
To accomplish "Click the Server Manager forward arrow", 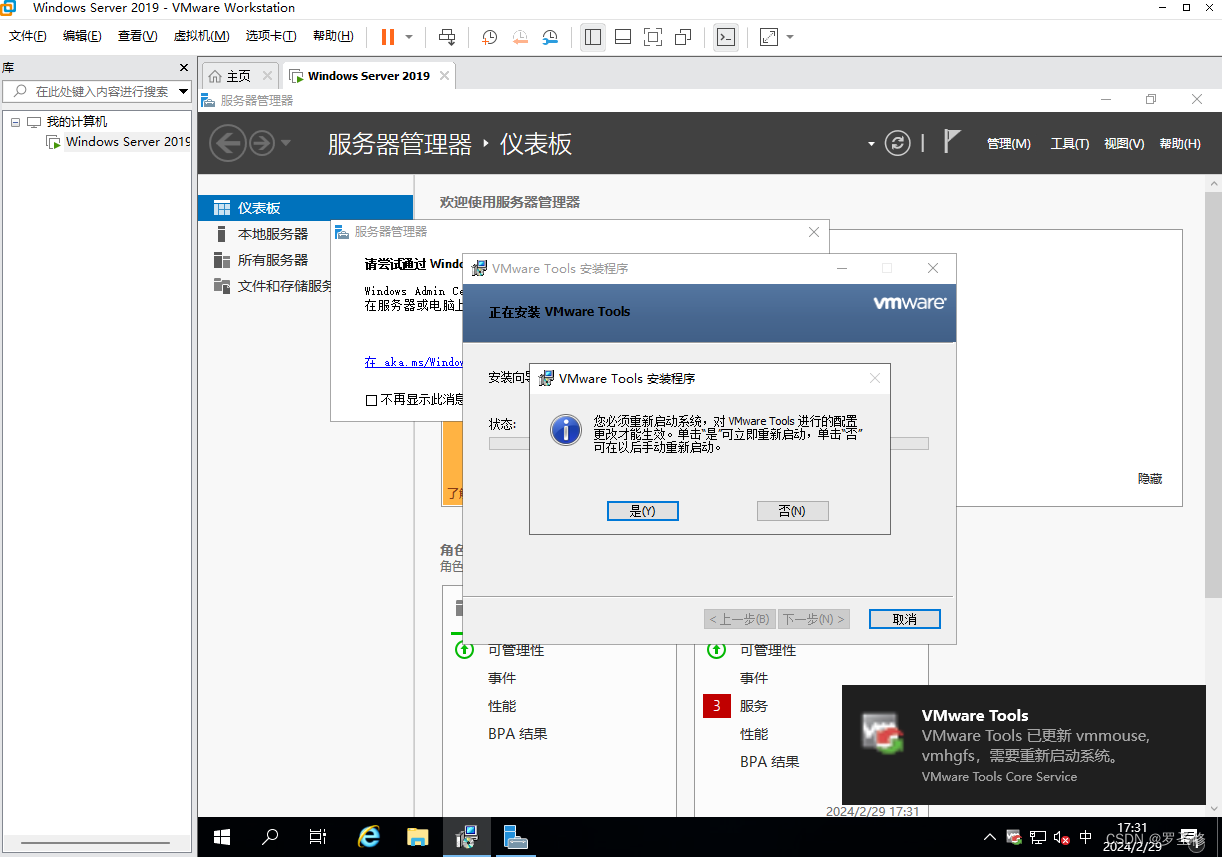I will pyautogui.click(x=262, y=143).
